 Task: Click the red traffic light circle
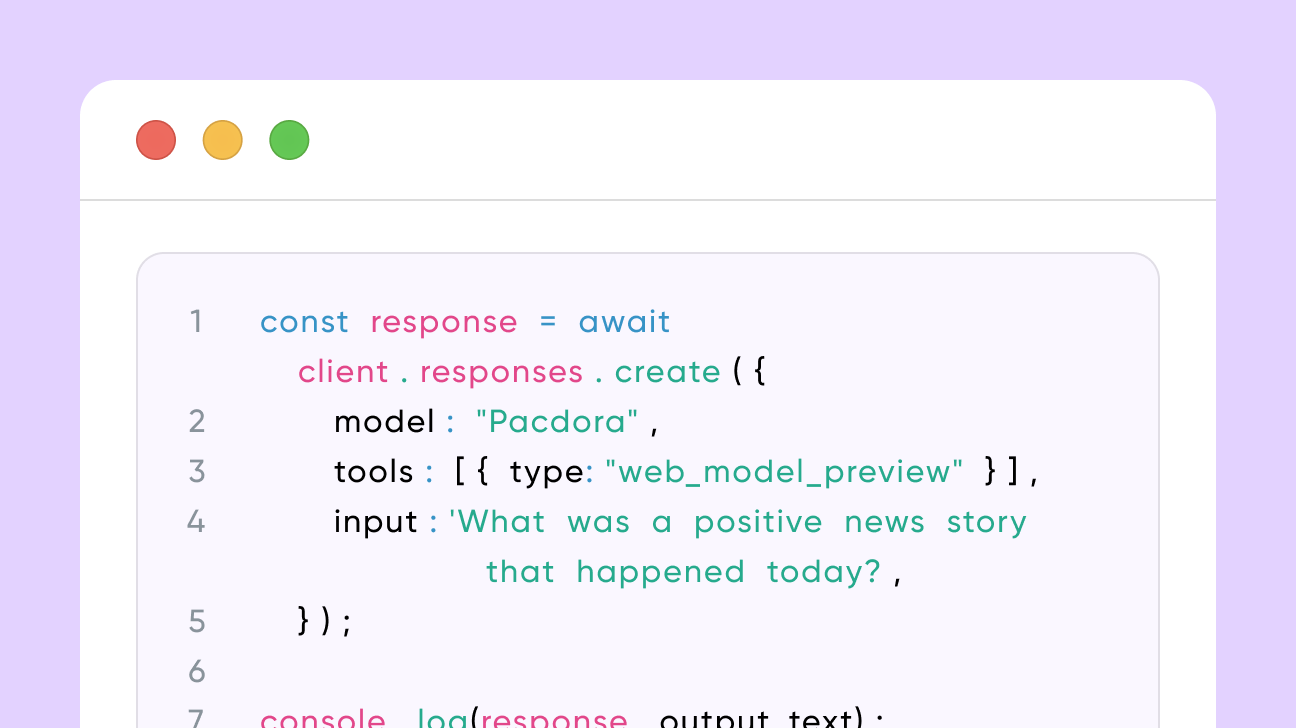[x=156, y=140]
